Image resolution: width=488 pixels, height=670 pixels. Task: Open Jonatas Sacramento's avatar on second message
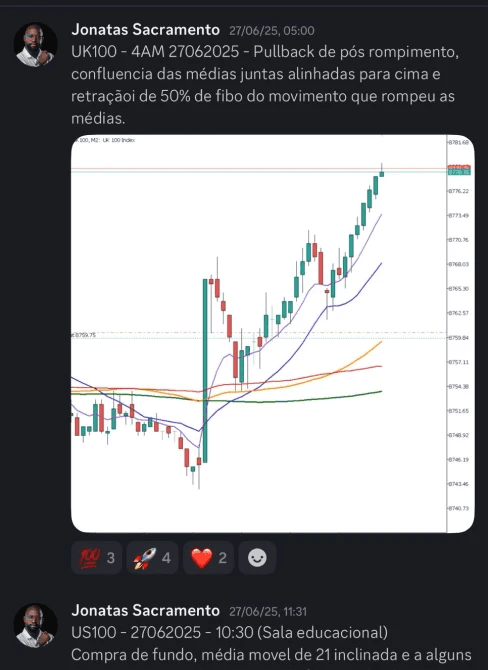[35, 625]
